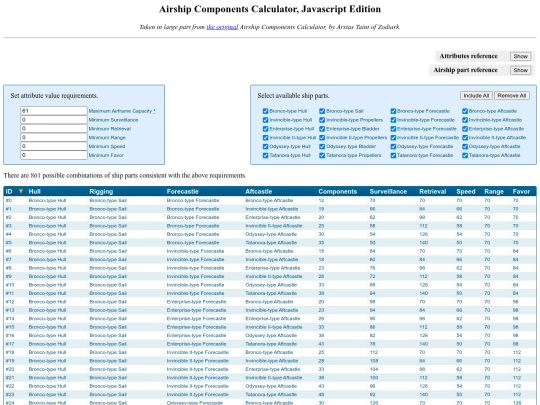Click 'Bronco-type Hull' in row #9
The height and width of the screenshot is (405, 540).
(47, 277)
